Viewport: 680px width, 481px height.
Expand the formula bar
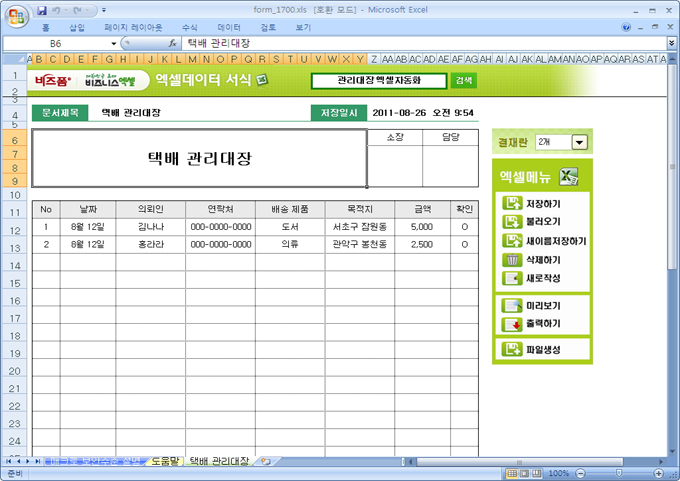(671, 43)
